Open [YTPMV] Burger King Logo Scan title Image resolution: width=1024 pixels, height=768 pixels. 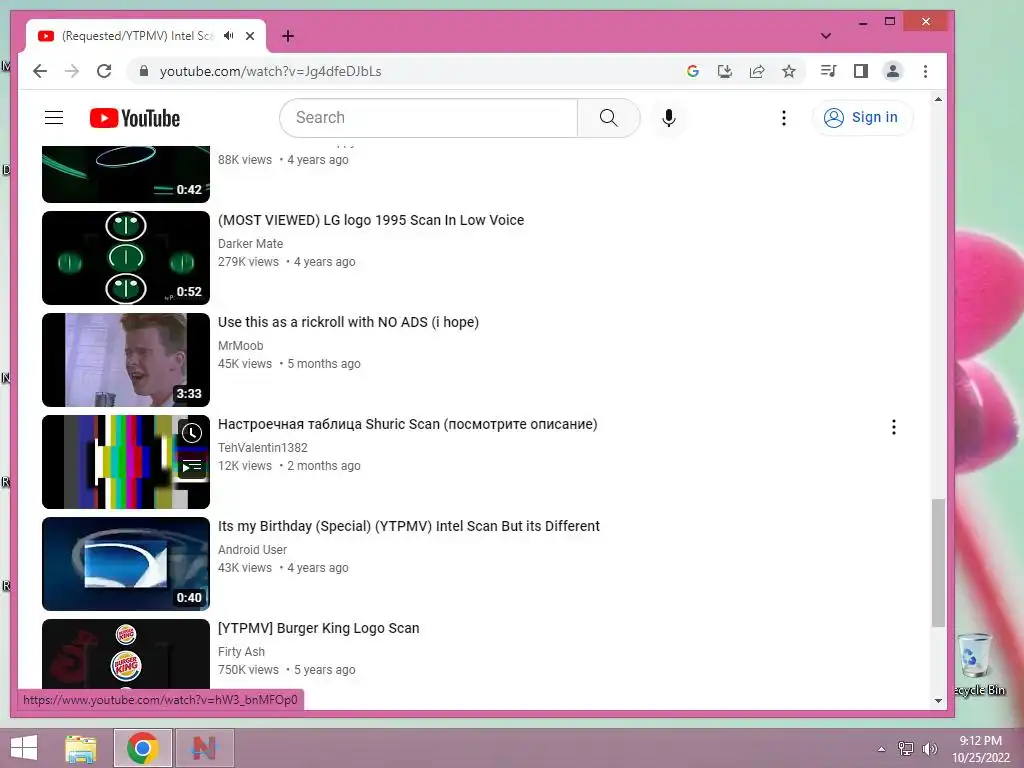tap(319, 628)
